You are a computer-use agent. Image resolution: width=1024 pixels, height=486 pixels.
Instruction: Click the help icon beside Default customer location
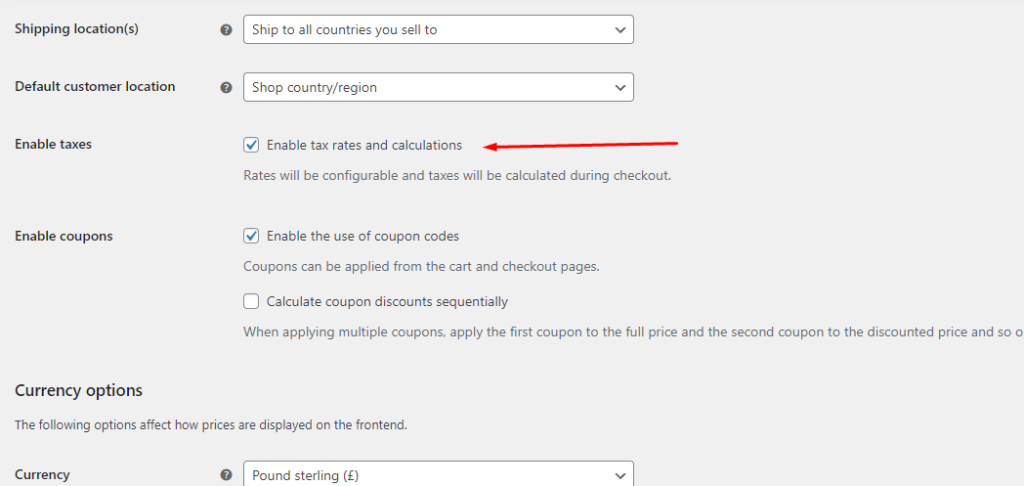226,88
